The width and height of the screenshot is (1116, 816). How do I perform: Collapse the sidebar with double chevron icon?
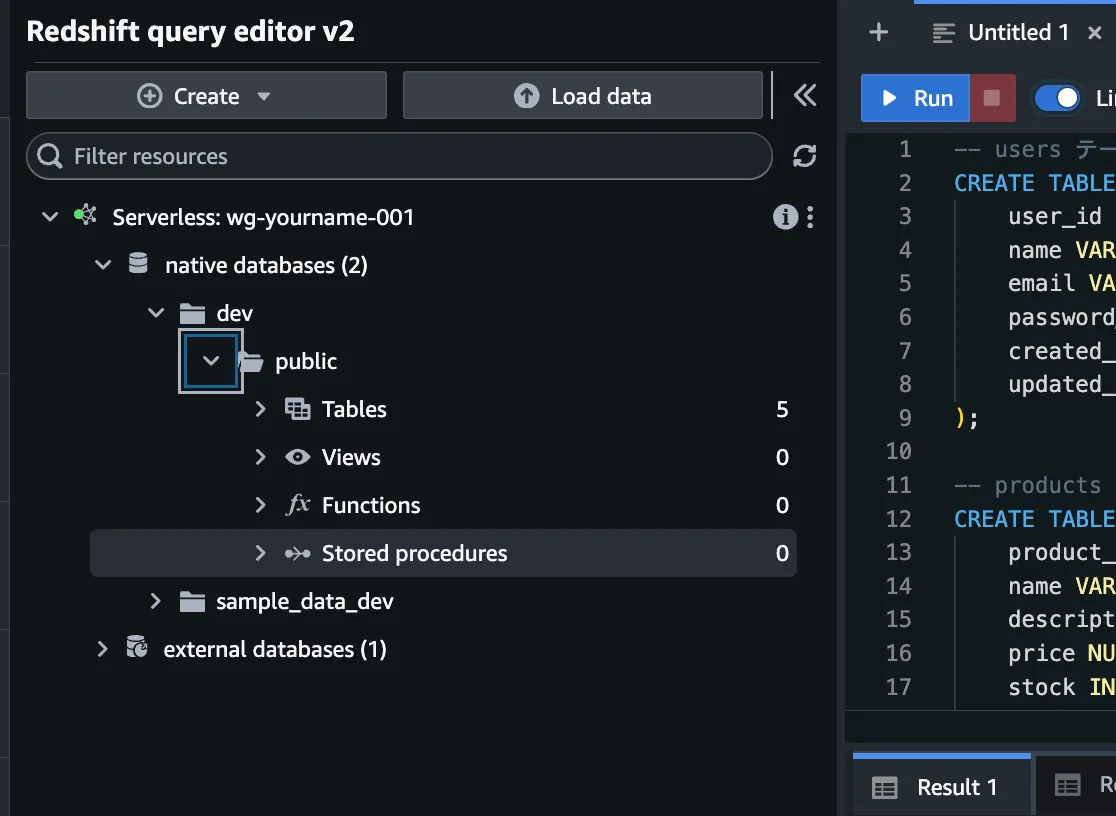tap(804, 95)
